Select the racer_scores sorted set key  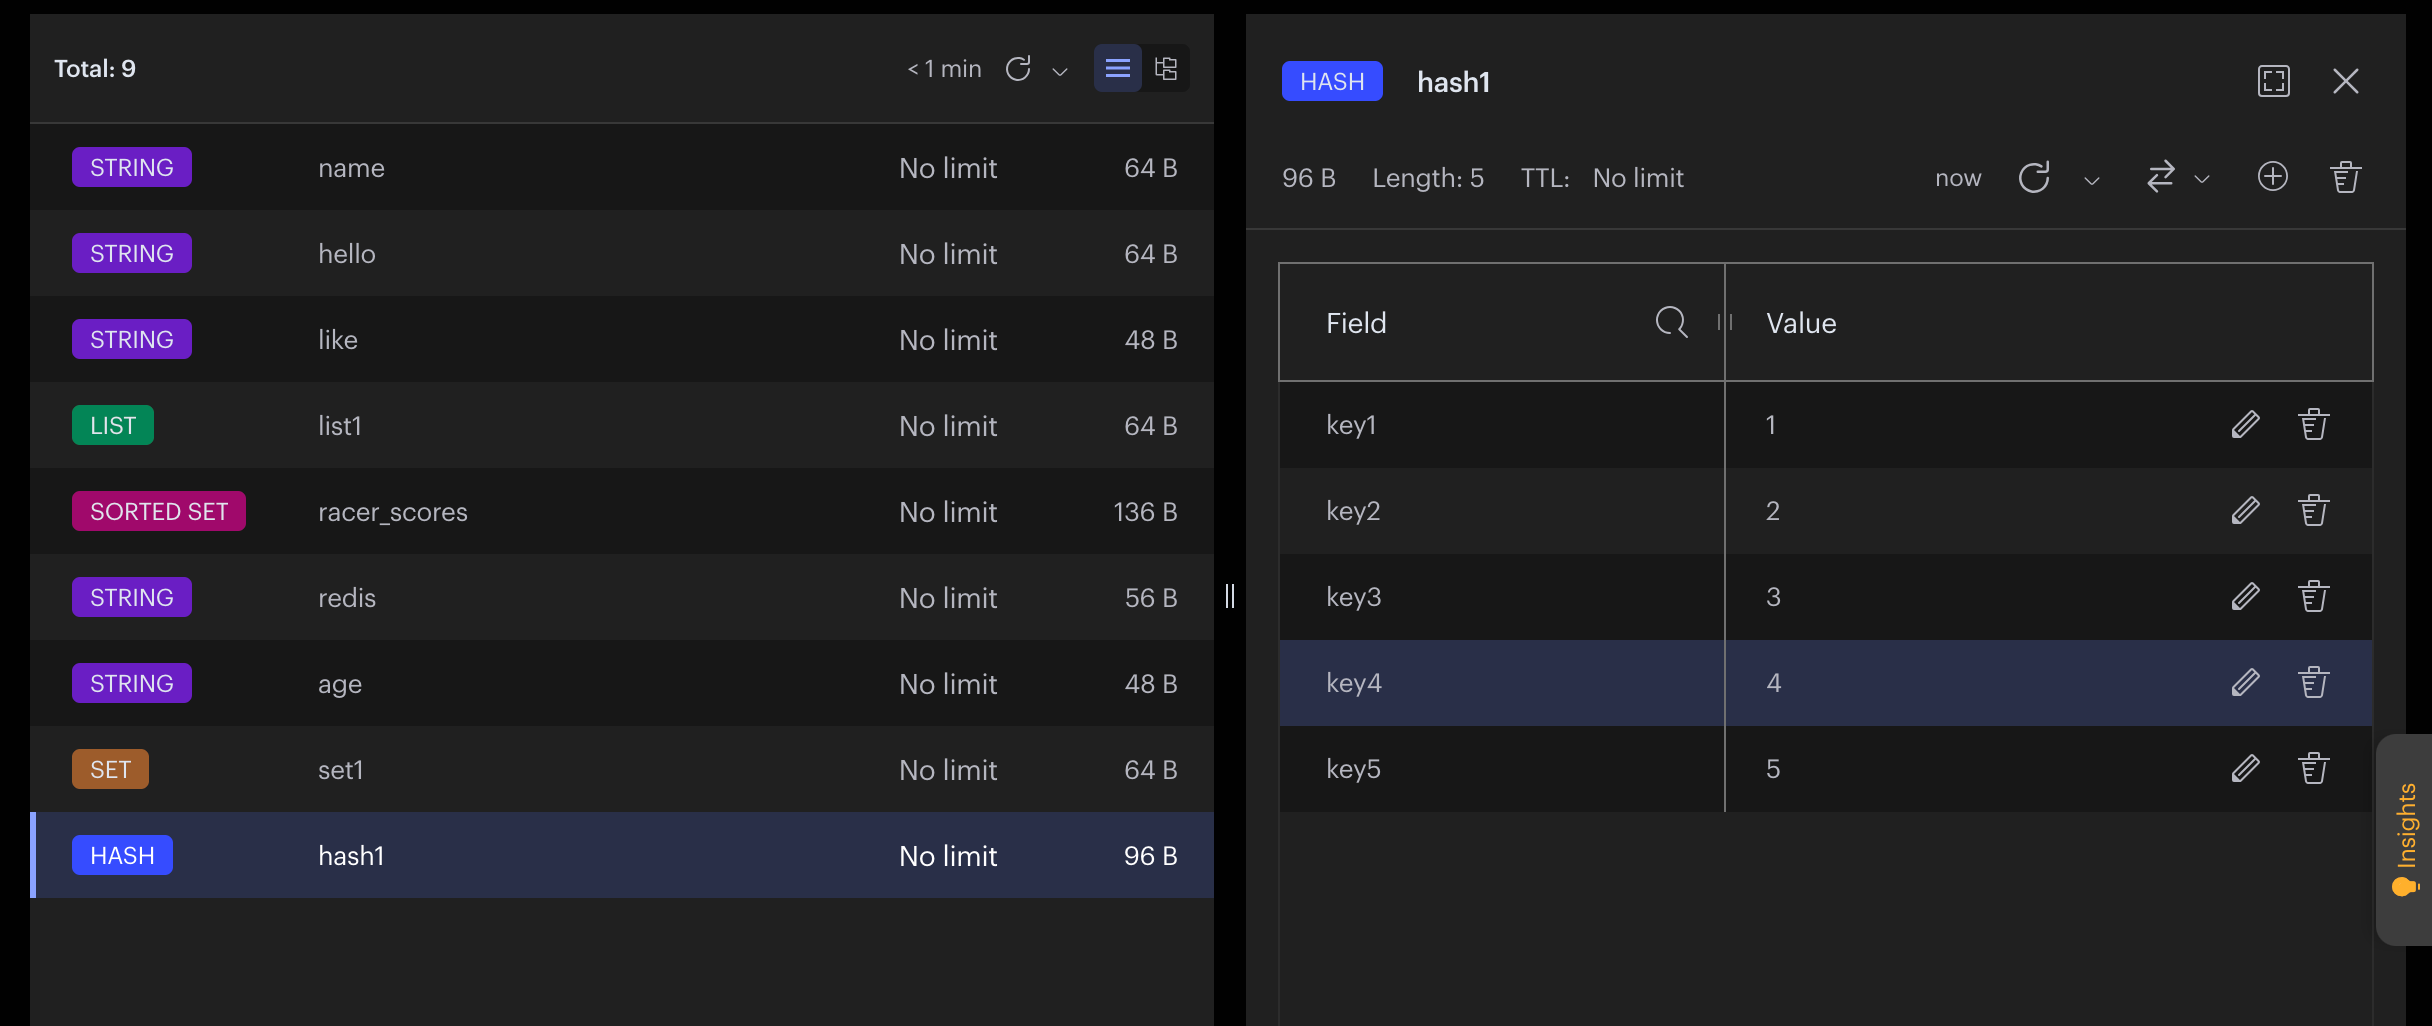point(622,511)
